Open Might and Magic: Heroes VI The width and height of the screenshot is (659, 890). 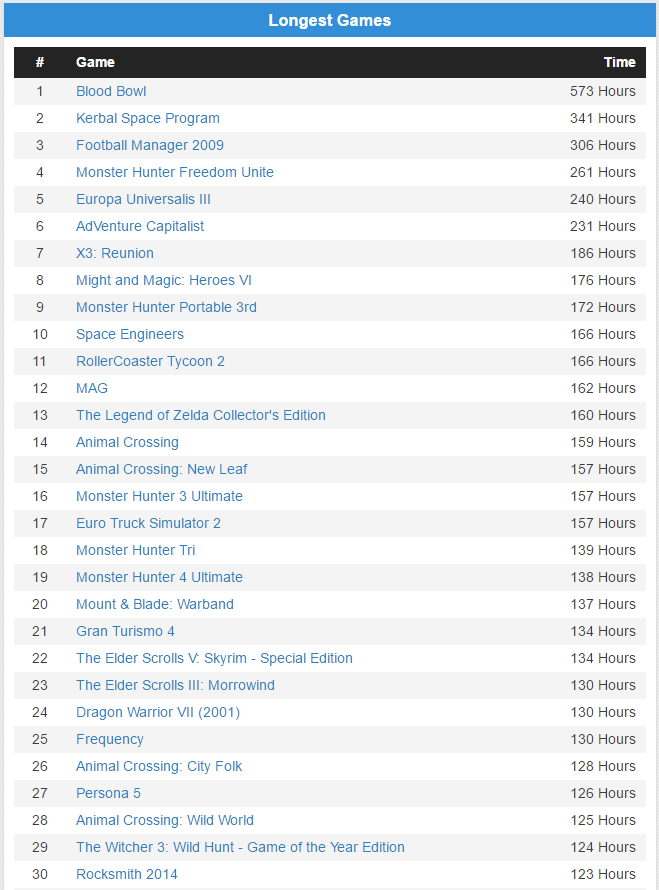coord(163,280)
